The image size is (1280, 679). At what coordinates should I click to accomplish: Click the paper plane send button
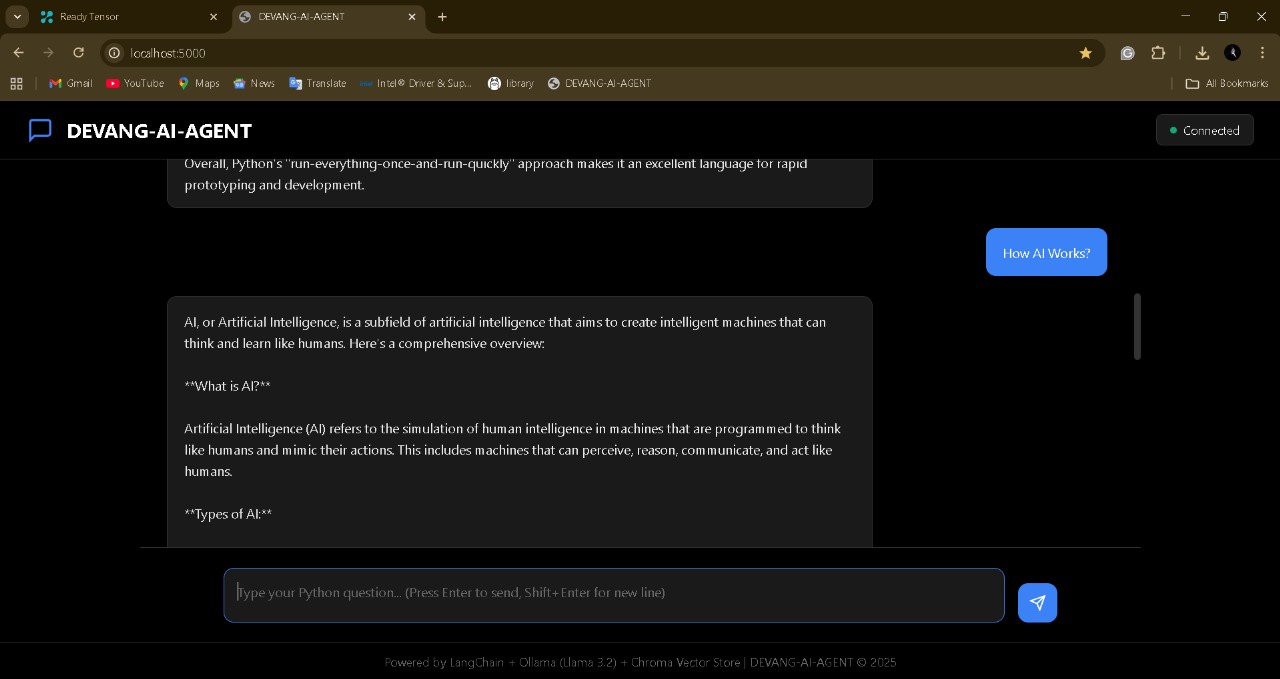[1037, 603]
